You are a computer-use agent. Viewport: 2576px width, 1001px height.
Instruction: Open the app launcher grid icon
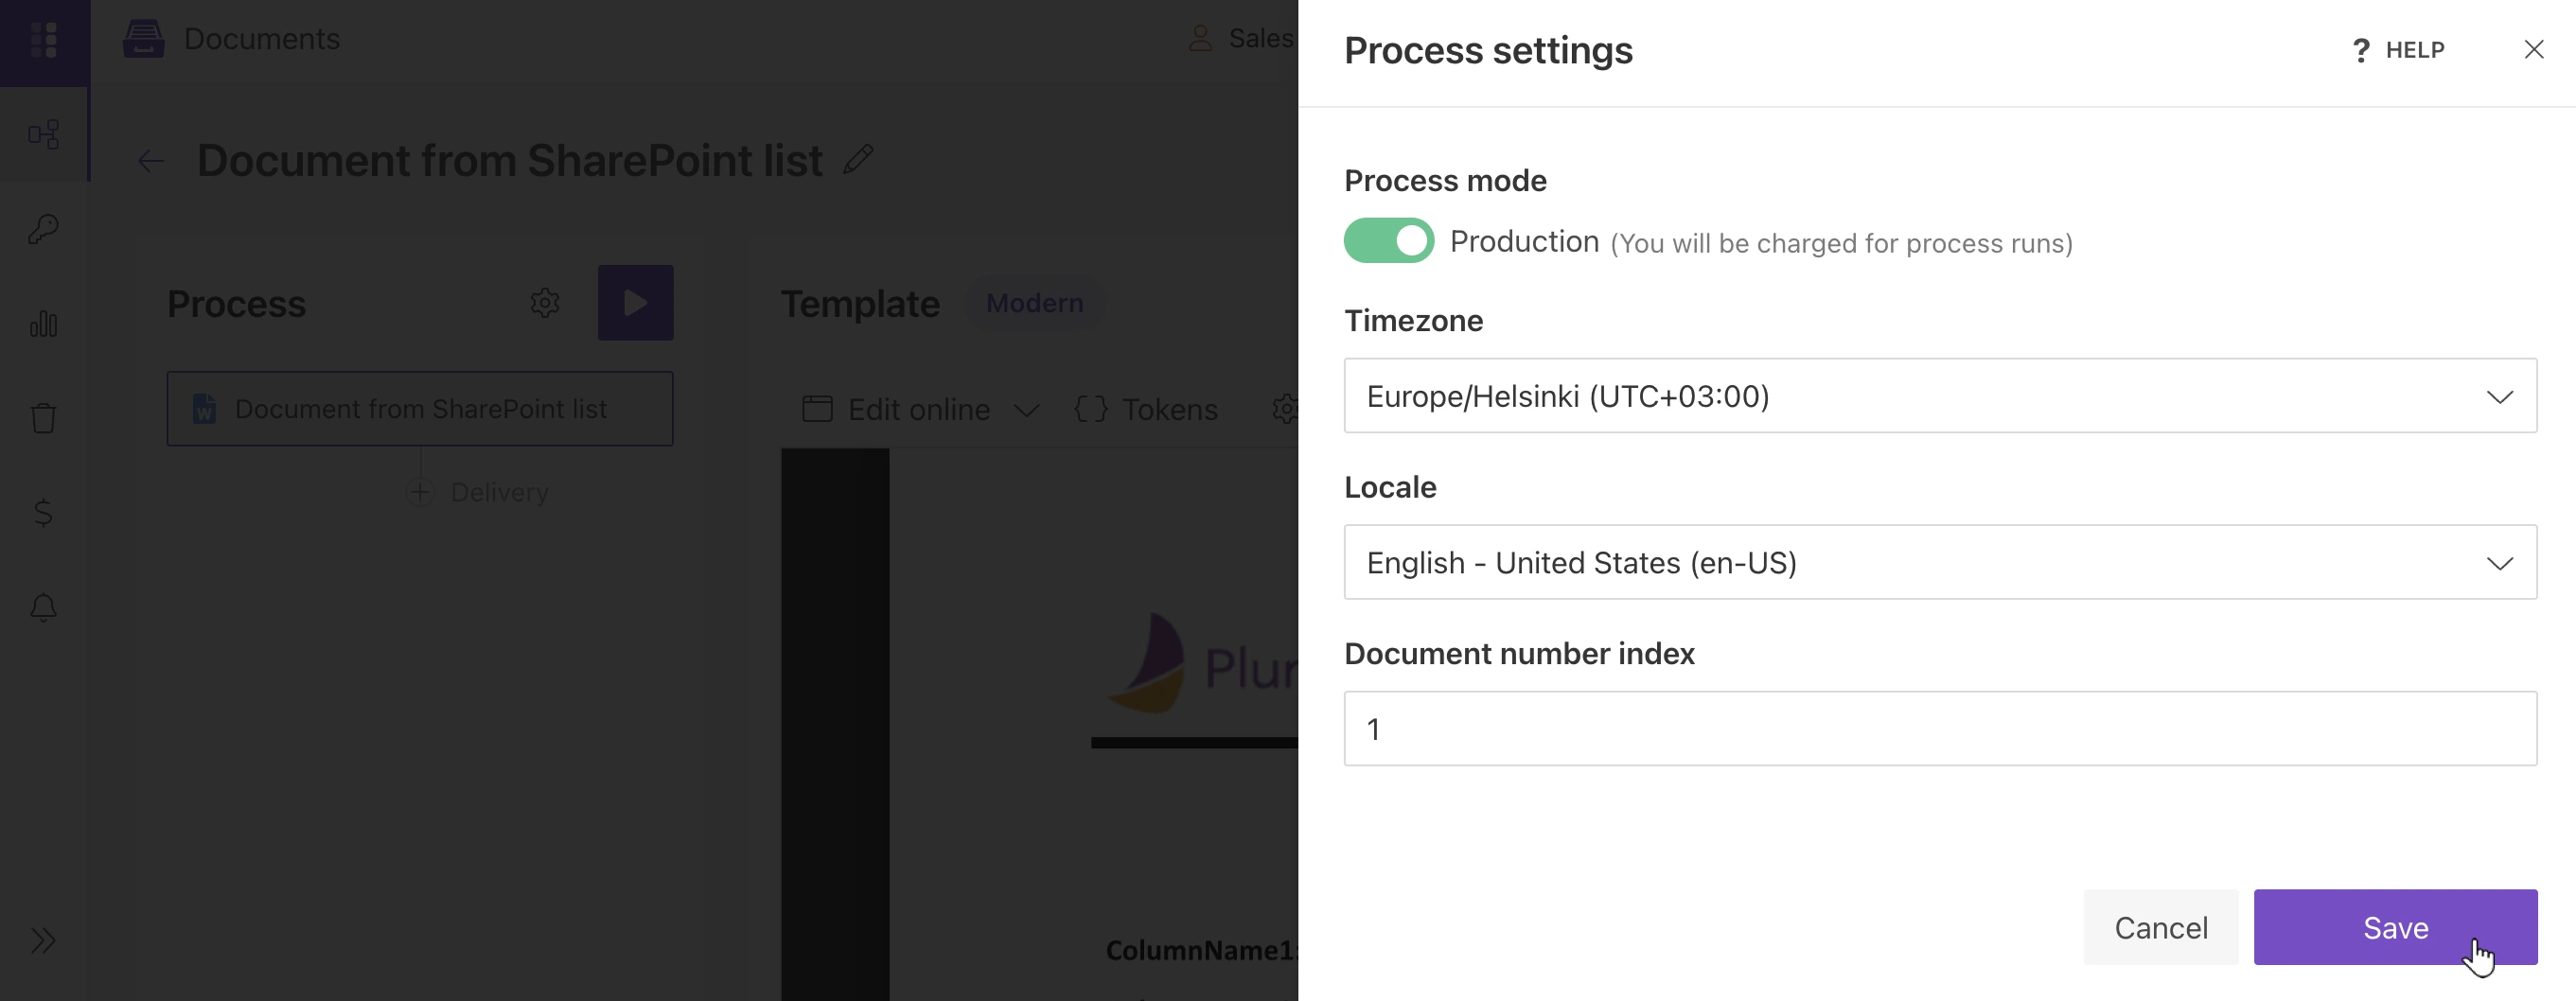pos(44,40)
